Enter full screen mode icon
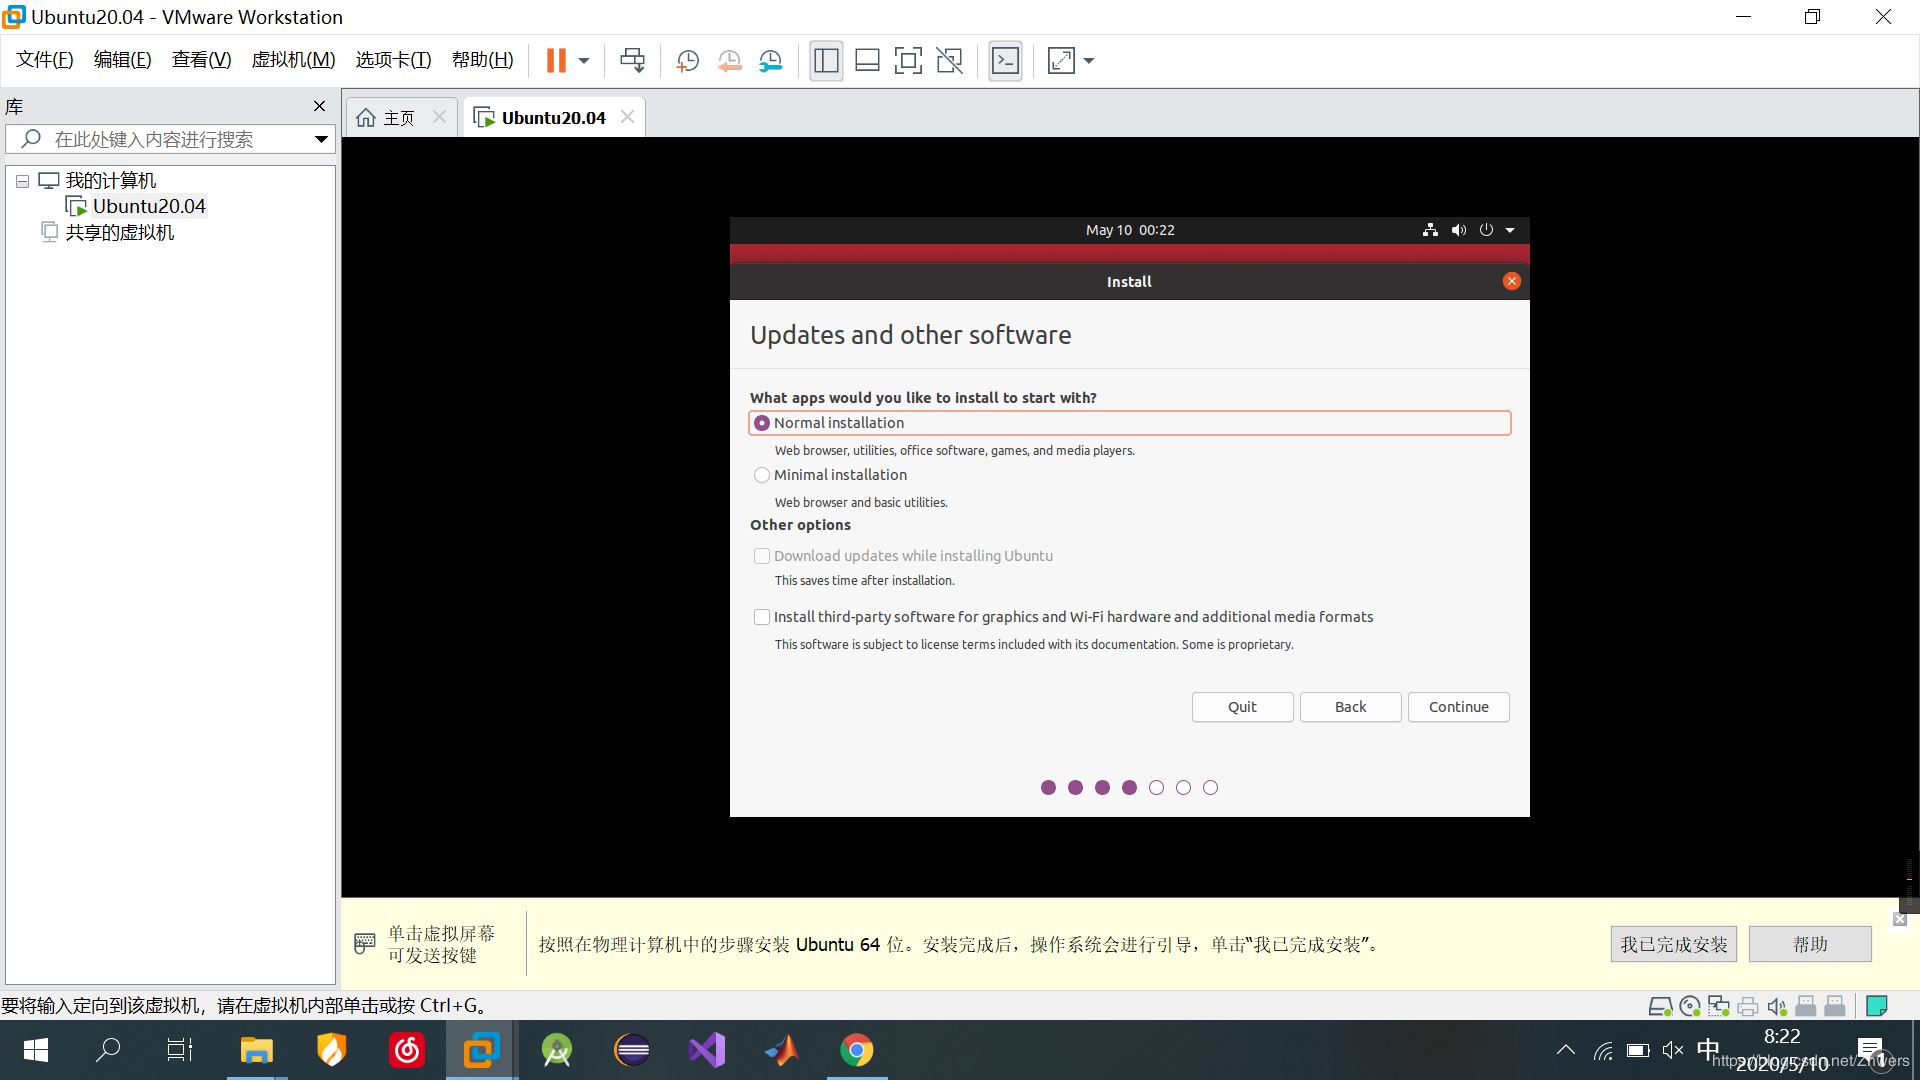 (907, 61)
